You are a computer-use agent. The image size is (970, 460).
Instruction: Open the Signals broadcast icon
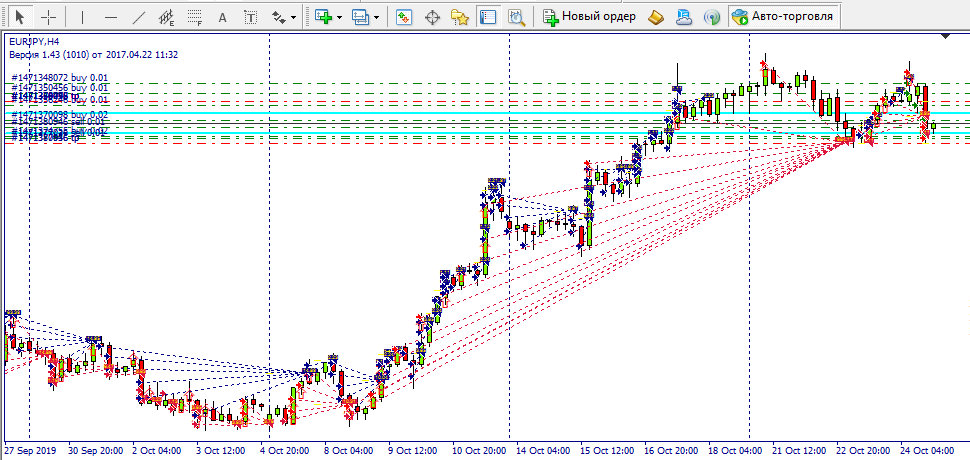coord(713,17)
